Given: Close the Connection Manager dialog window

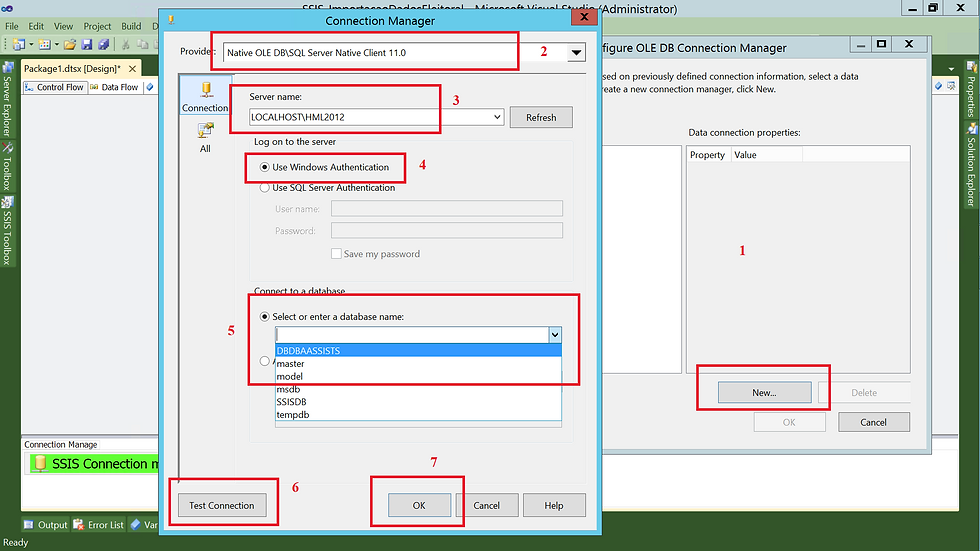Looking at the screenshot, I should (x=584, y=17).
